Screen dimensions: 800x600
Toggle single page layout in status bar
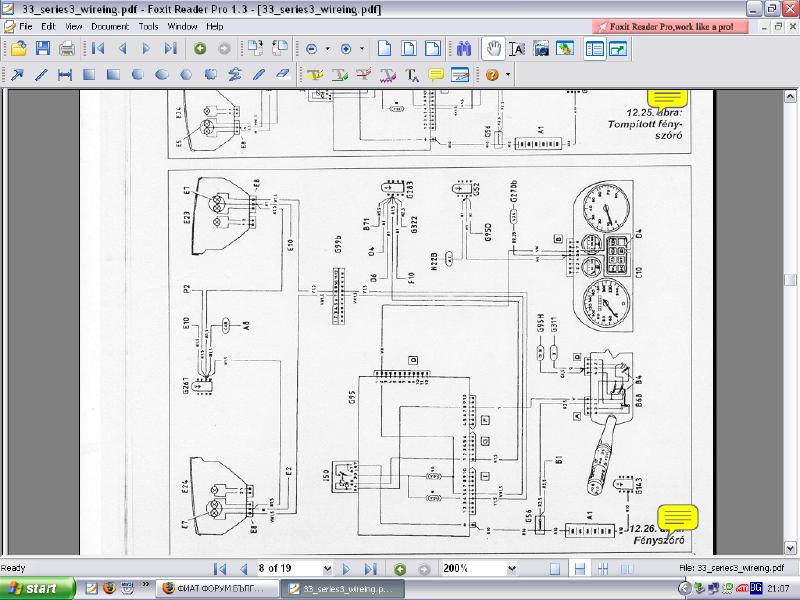coord(555,568)
